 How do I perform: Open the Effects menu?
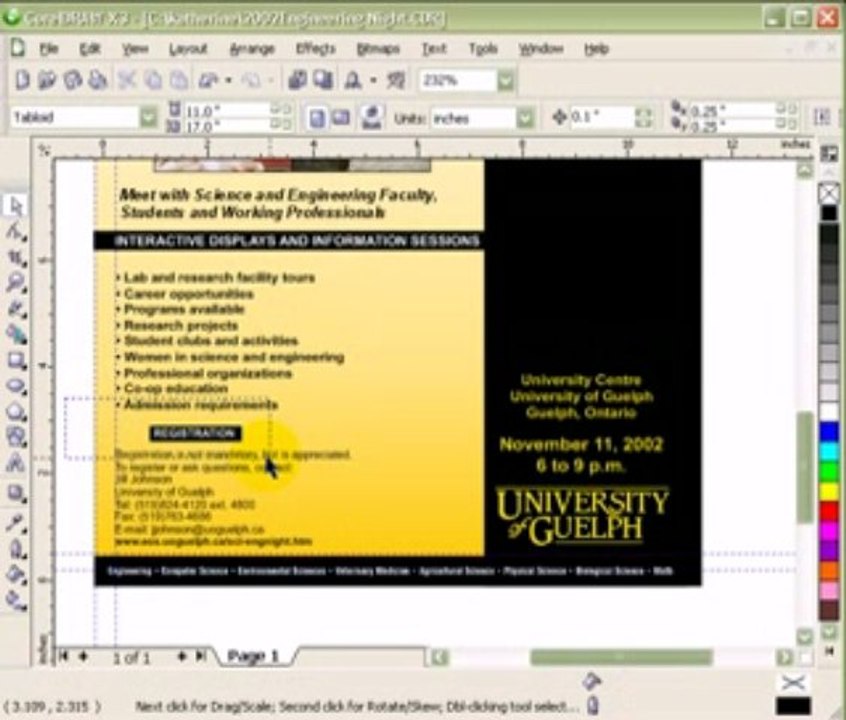click(x=316, y=49)
